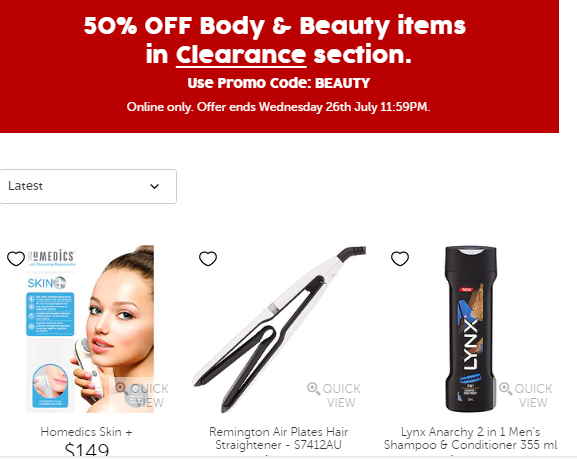Open Quick View for Remington straightener
The height and width of the screenshot is (459, 577).
[334, 395]
